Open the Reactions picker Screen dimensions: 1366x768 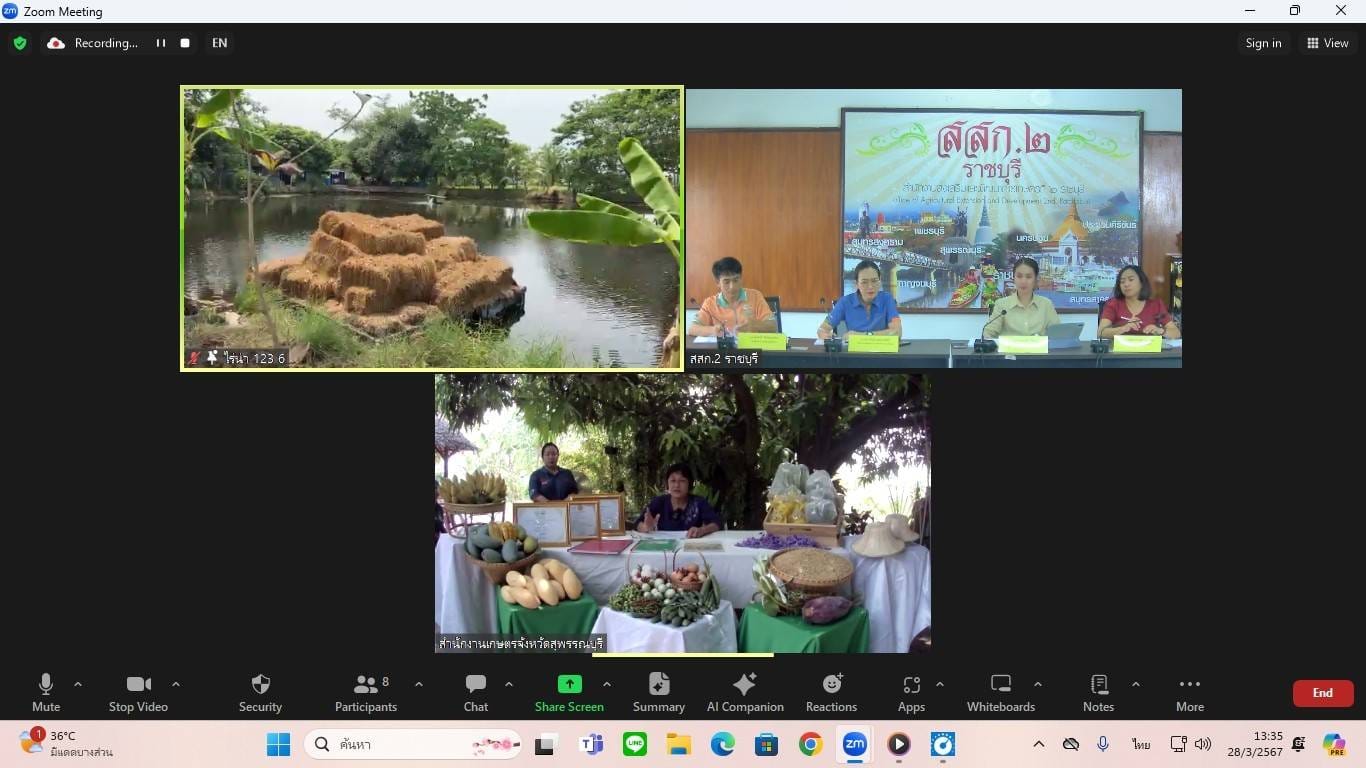[x=831, y=692]
